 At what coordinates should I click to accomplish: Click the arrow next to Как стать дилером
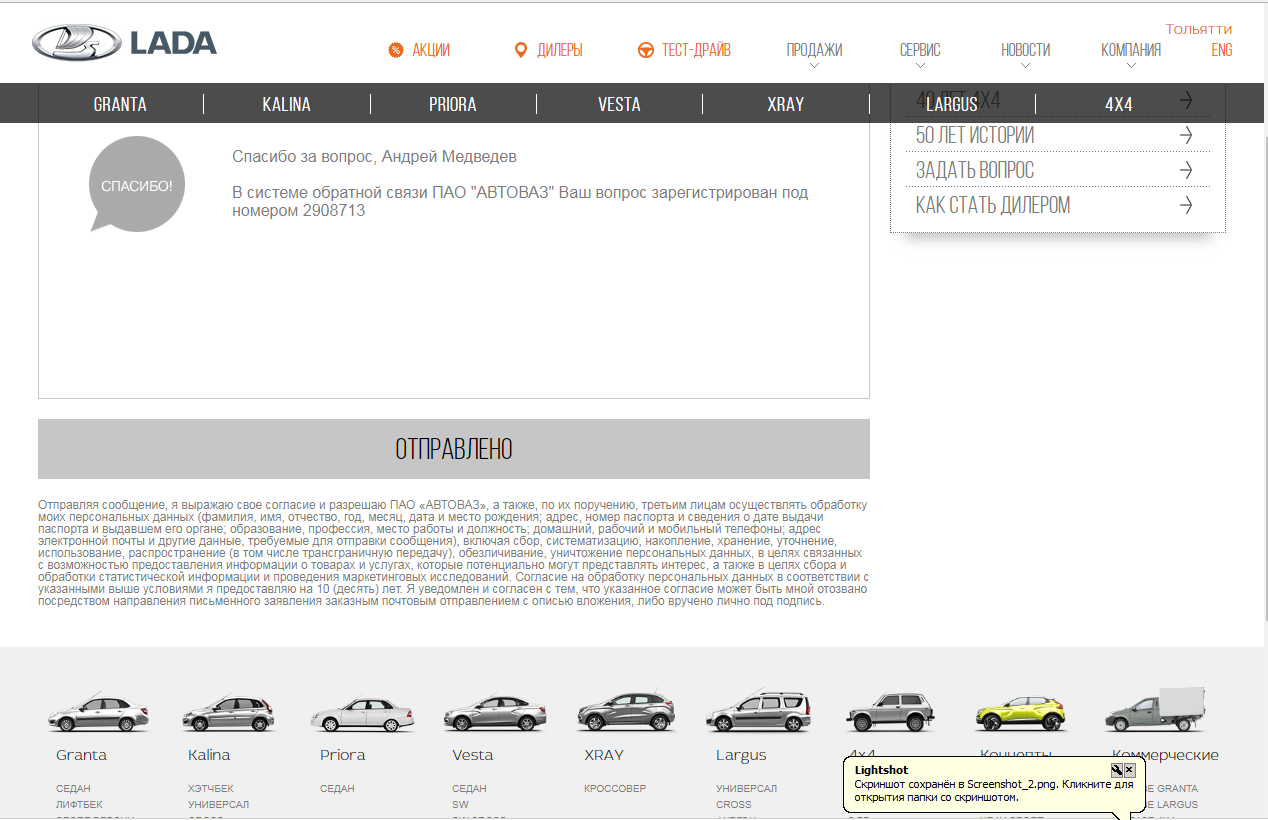1186,205
